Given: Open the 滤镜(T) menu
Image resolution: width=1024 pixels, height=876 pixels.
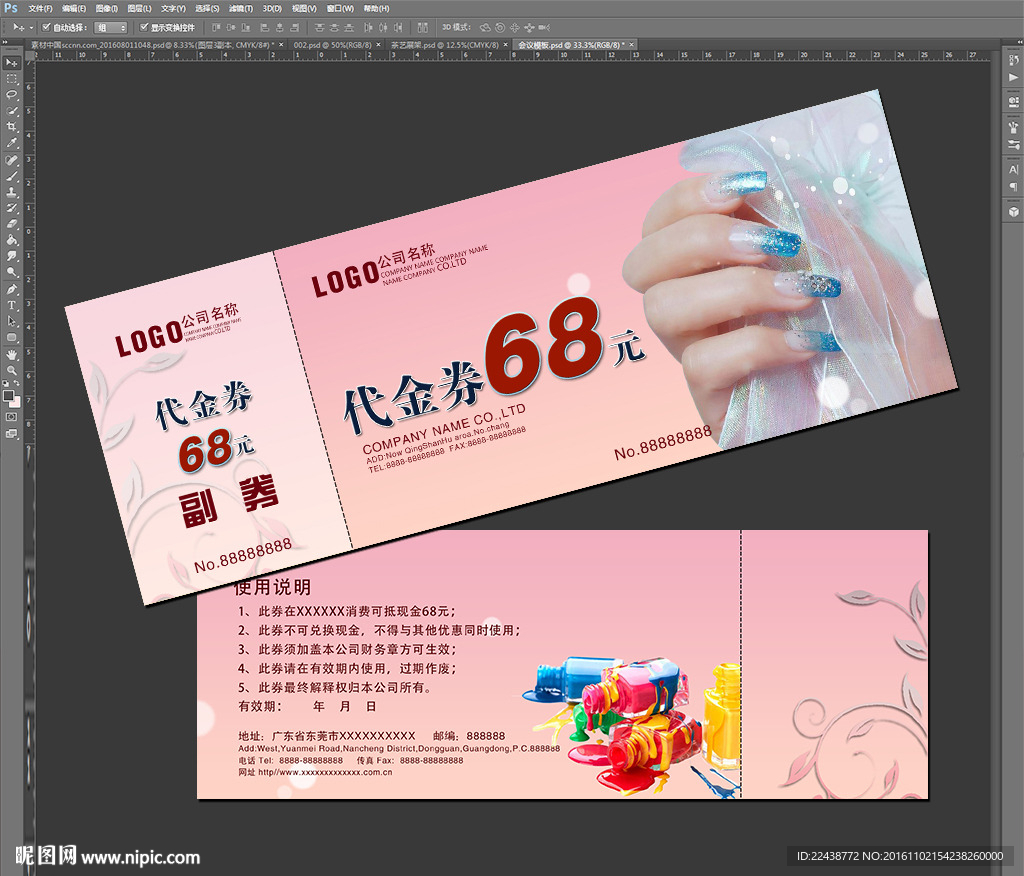Looking at the screenshot, I should (x=241, y=8).
